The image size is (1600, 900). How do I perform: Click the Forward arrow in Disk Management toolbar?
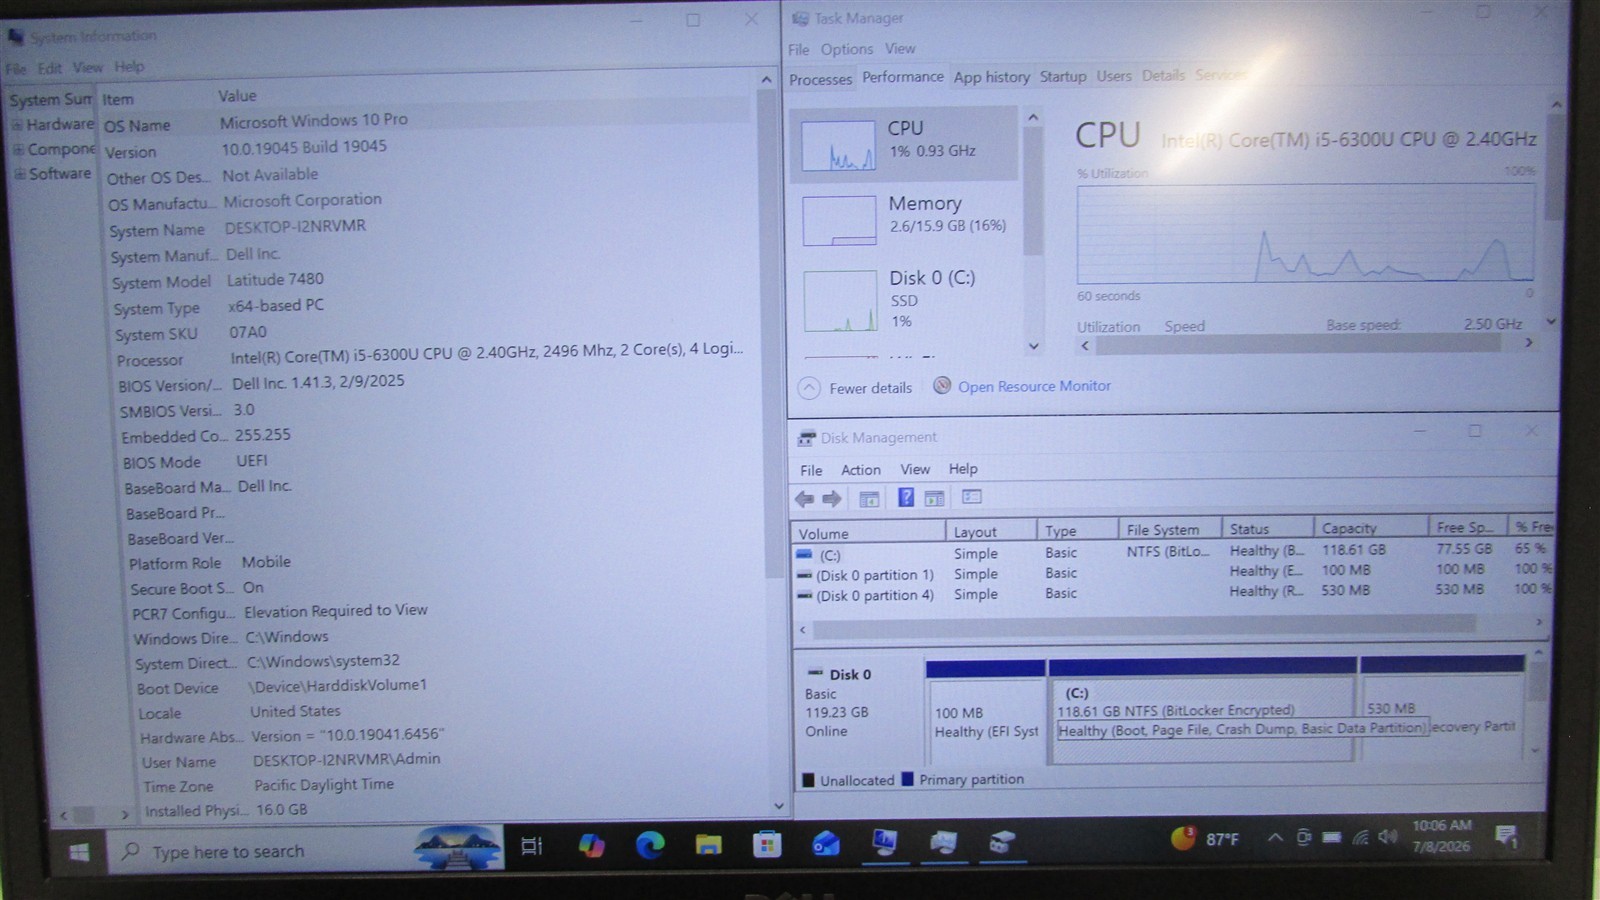[x=832, y=498]
